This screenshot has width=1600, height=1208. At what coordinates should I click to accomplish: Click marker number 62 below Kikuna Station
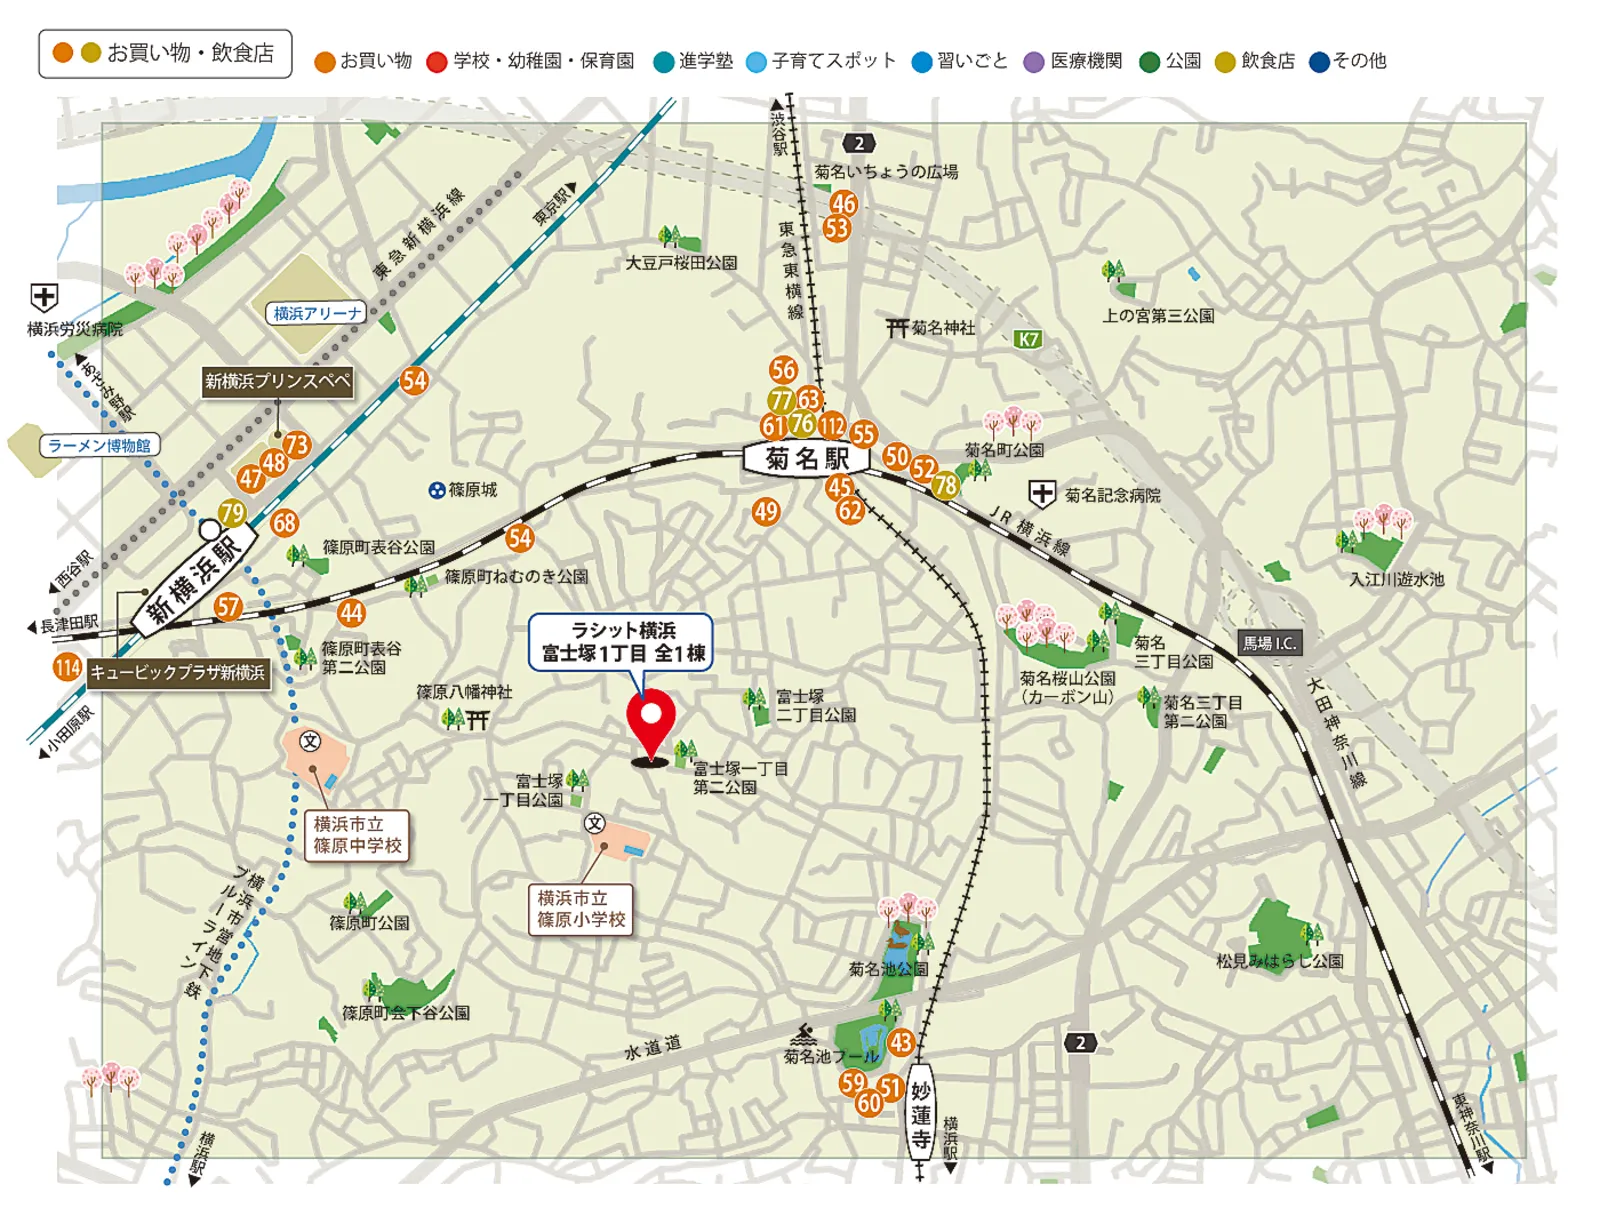[x=850, y=511]
